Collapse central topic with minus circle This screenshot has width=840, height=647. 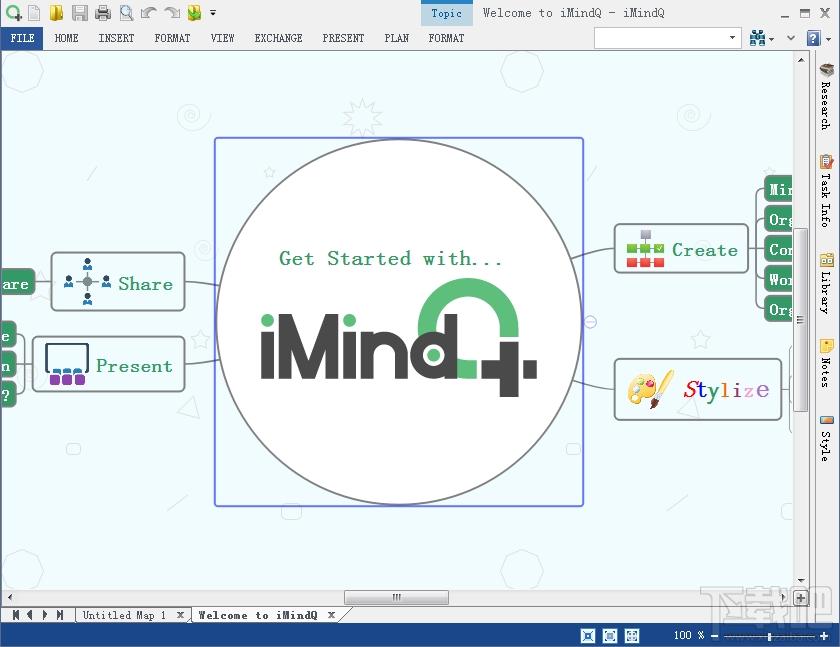click(590, 322)
